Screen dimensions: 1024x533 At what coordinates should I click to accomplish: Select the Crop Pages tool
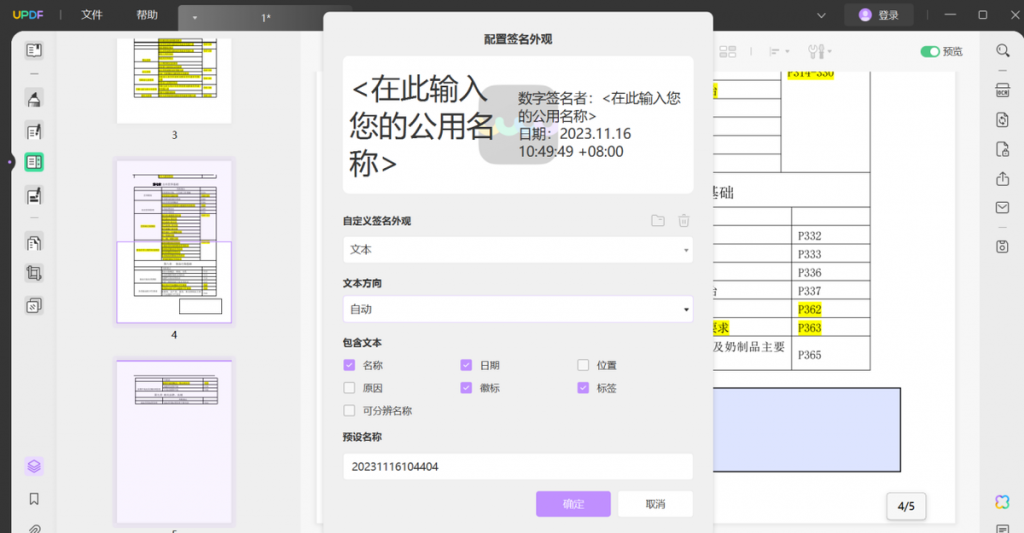[34, 273]
